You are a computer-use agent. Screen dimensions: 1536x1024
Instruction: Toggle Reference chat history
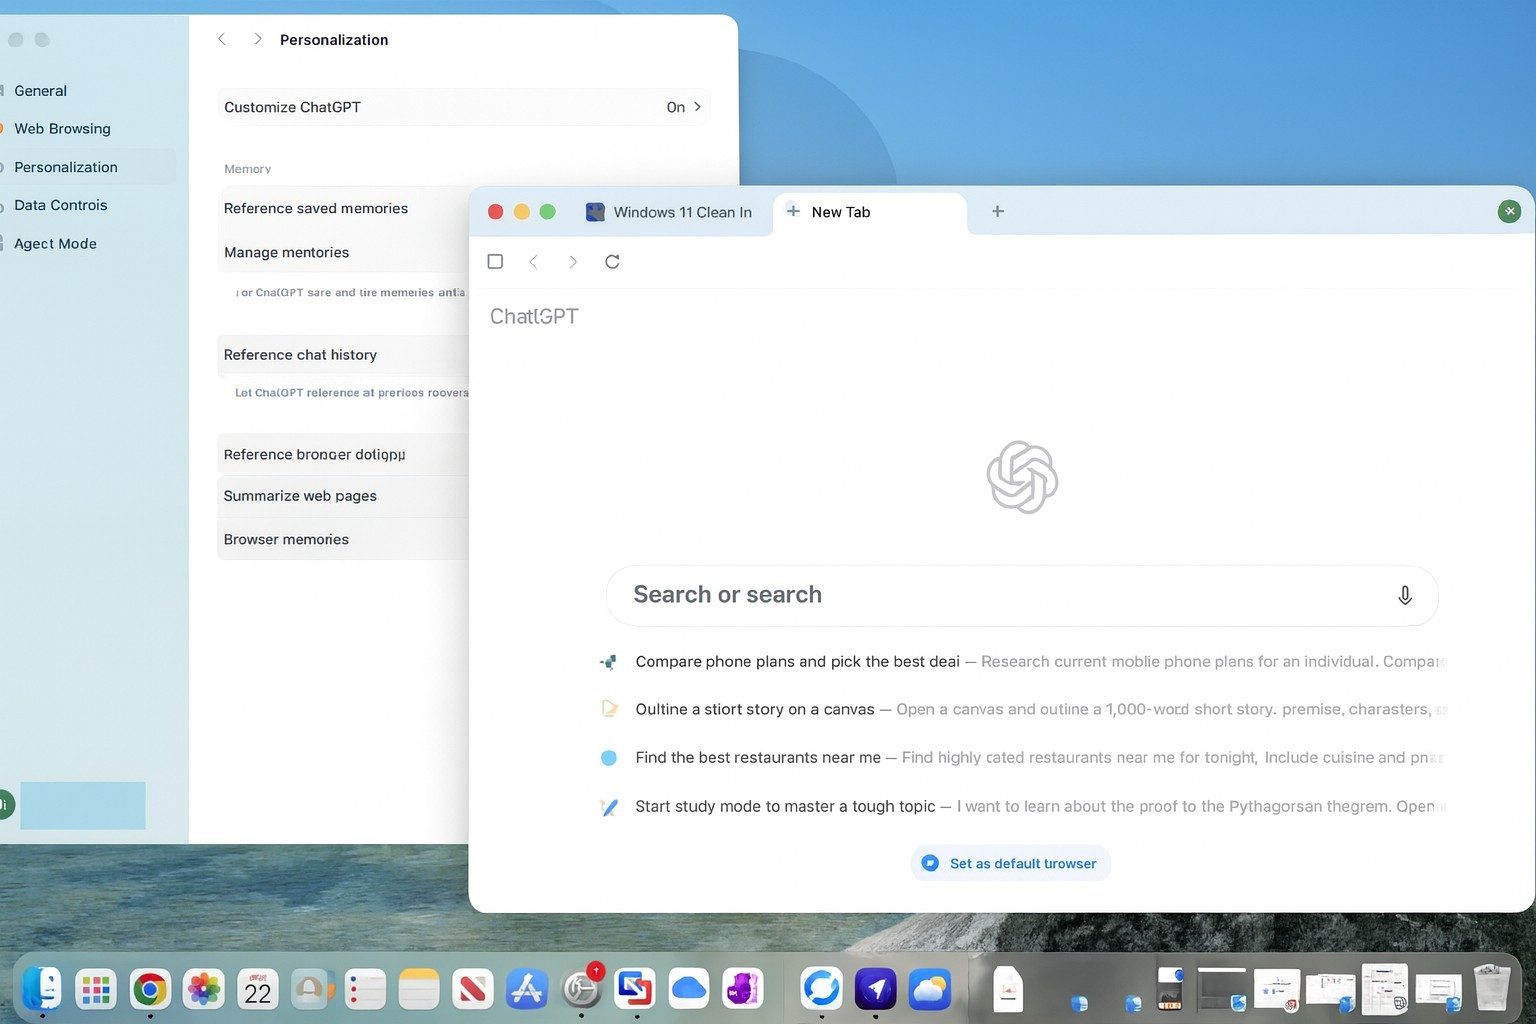(300, 354)
